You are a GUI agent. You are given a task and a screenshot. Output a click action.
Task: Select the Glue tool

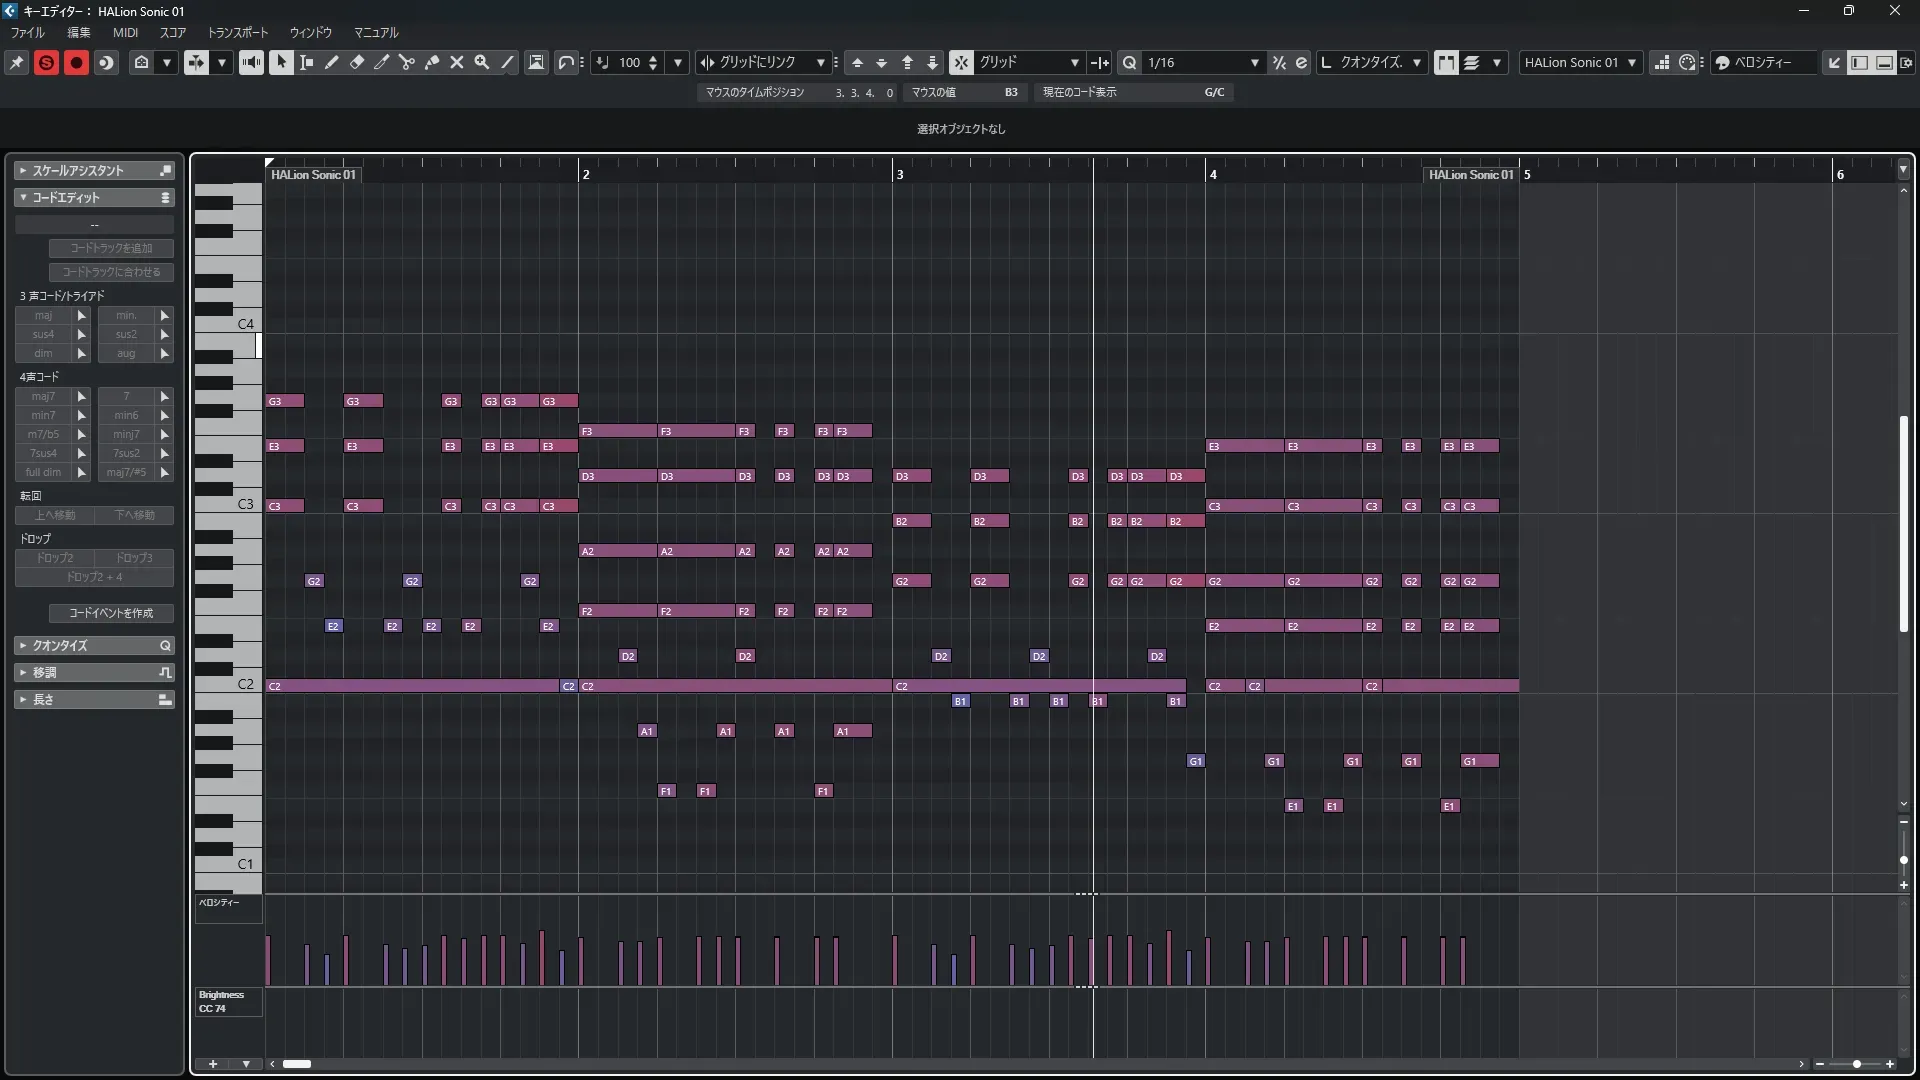click(432, 62)
